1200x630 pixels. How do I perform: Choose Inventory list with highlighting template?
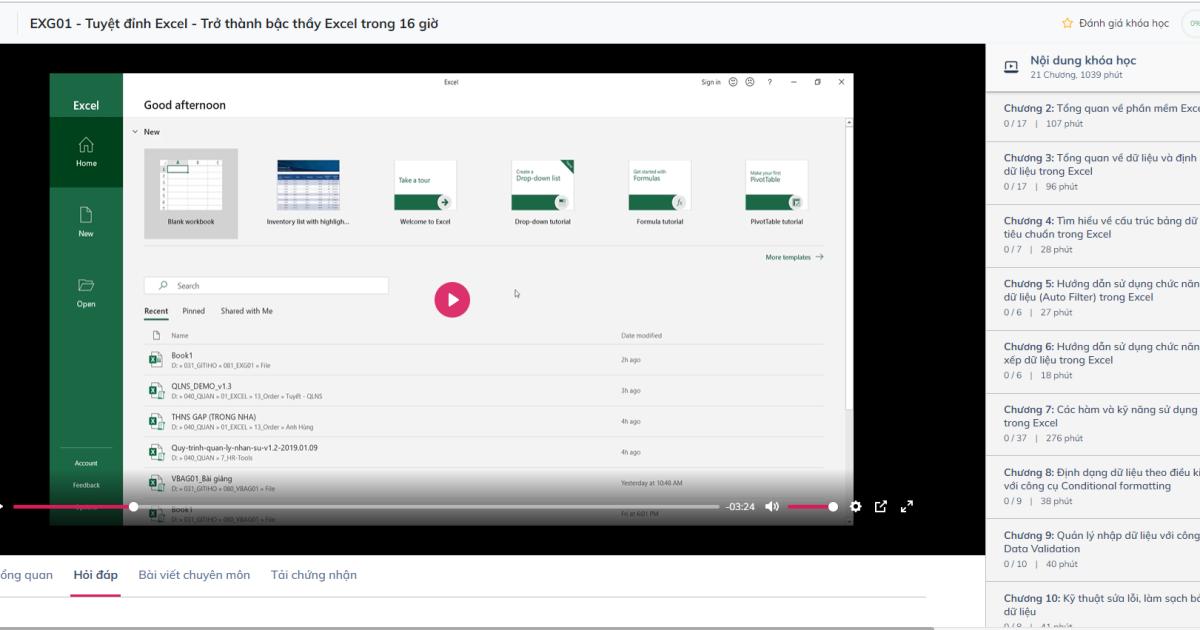tap(308, 193)
